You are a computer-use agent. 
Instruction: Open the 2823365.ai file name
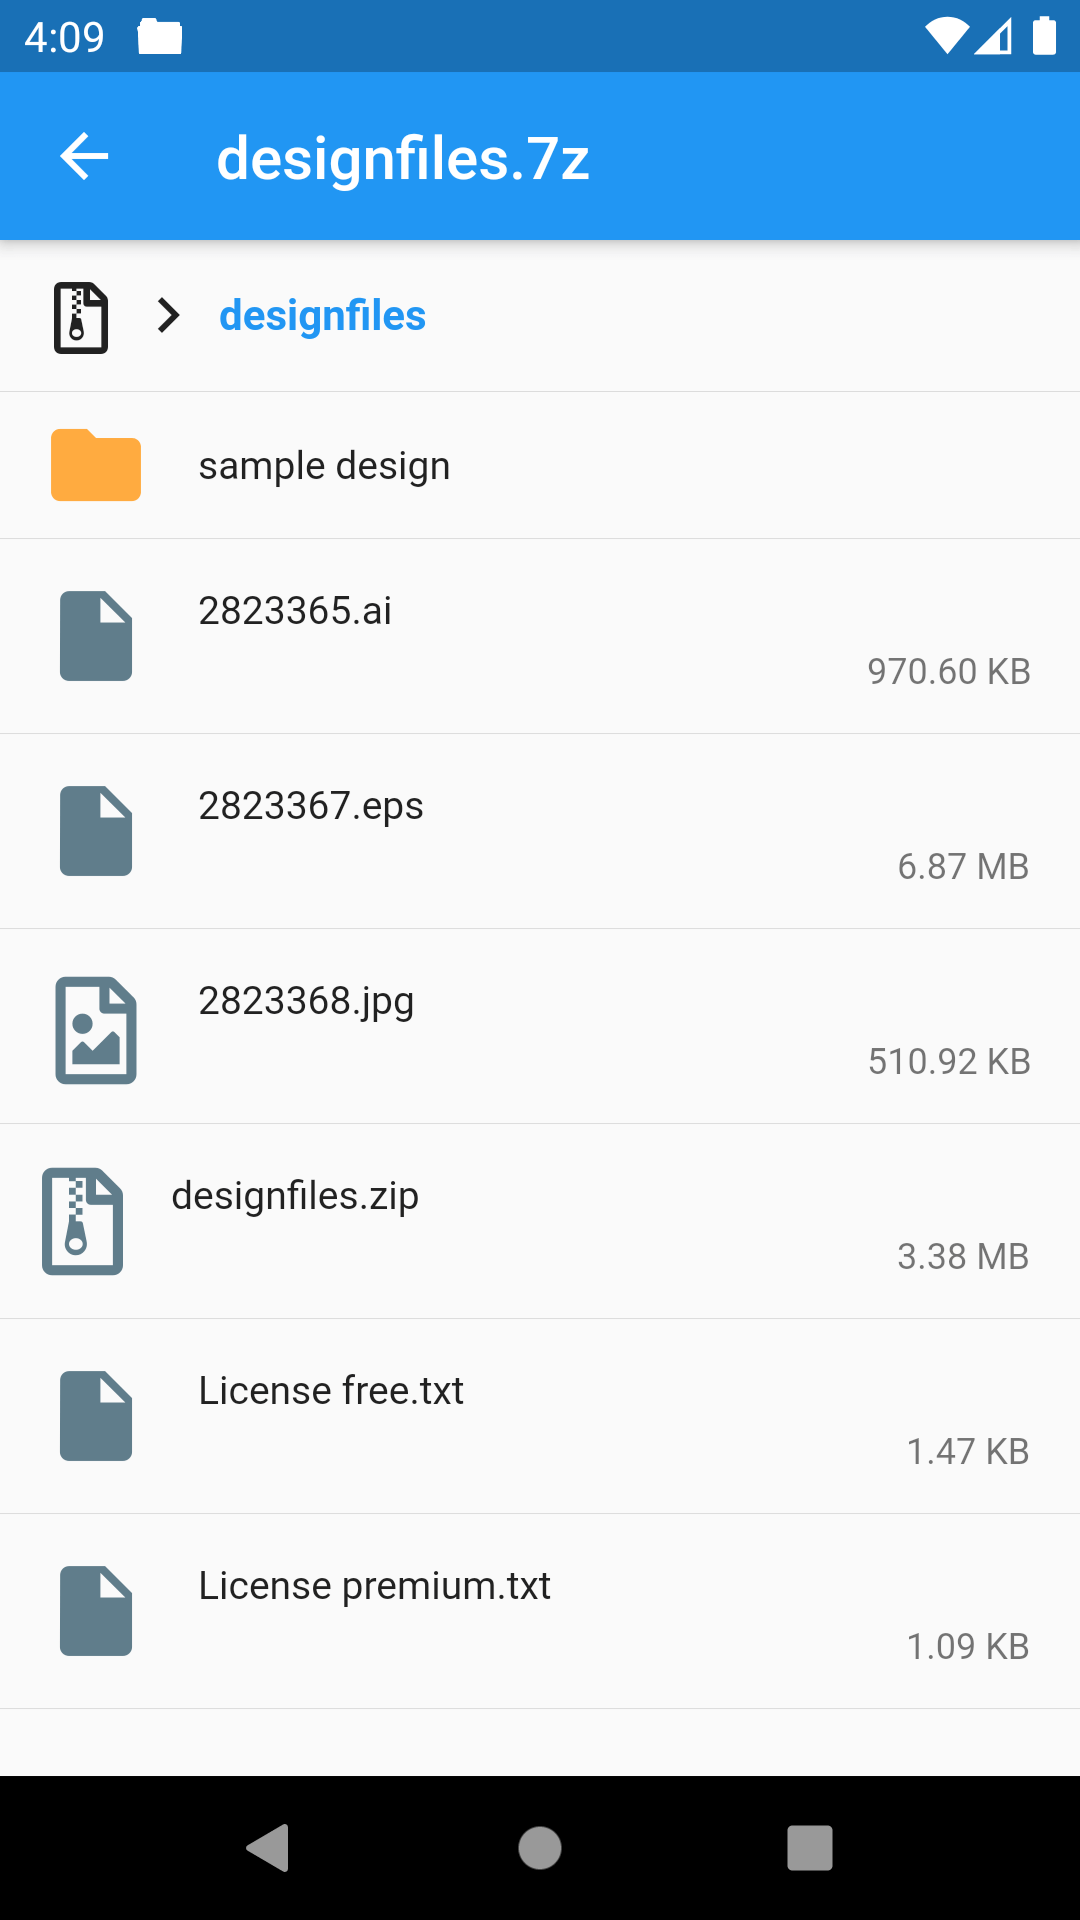(x=295, y=611)
